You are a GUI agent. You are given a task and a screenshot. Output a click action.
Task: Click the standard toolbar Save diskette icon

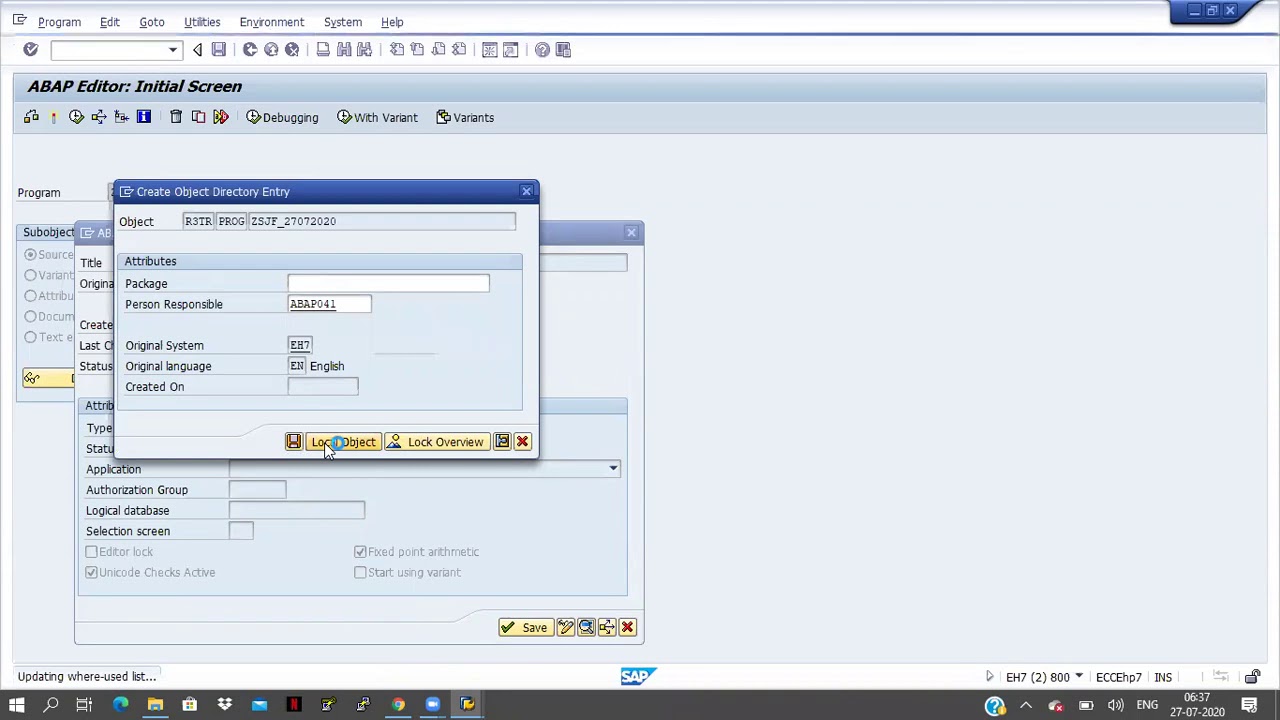(218, 50)
